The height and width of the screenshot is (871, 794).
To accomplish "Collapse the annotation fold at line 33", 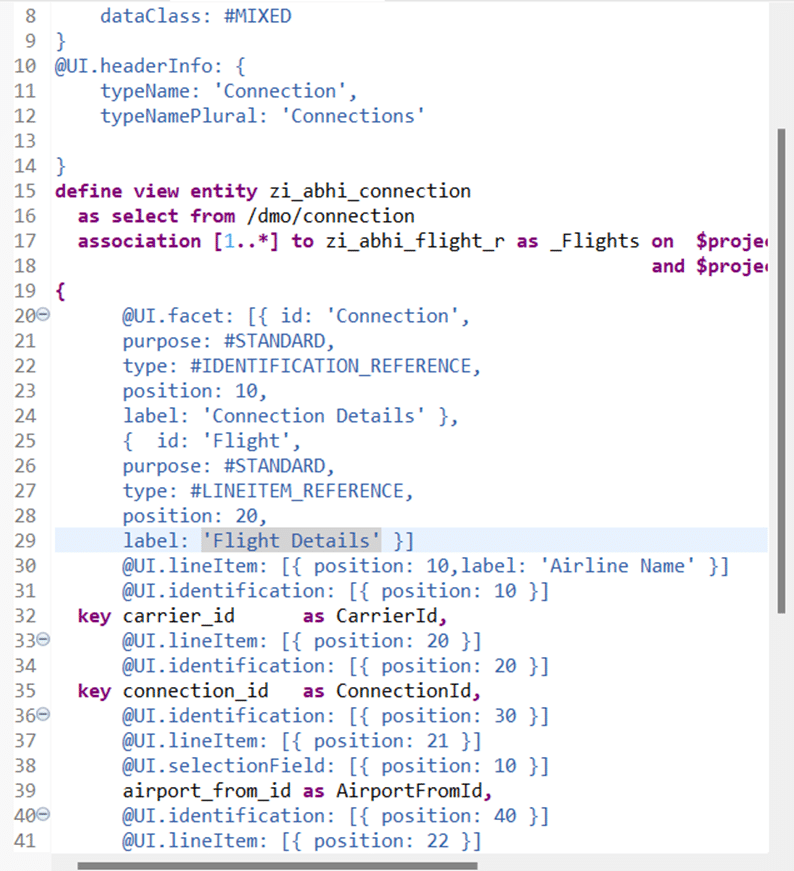I will (x=43, y=641).
